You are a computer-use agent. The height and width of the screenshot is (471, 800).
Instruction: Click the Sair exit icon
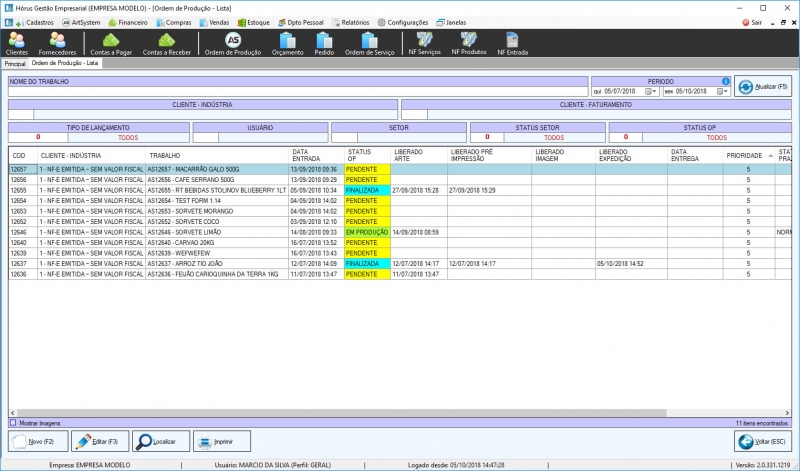point(752,22)
